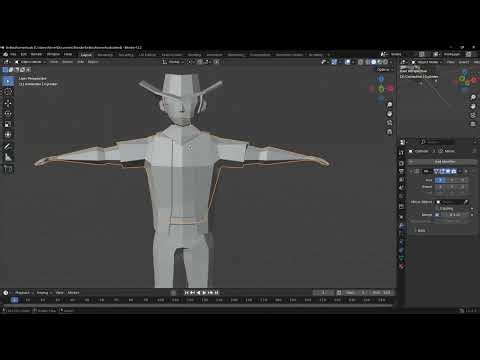Toggle Merge checkbox in Mirror modifier
Viewport: 480px width, 360px height.
click(x=437, y=215)
